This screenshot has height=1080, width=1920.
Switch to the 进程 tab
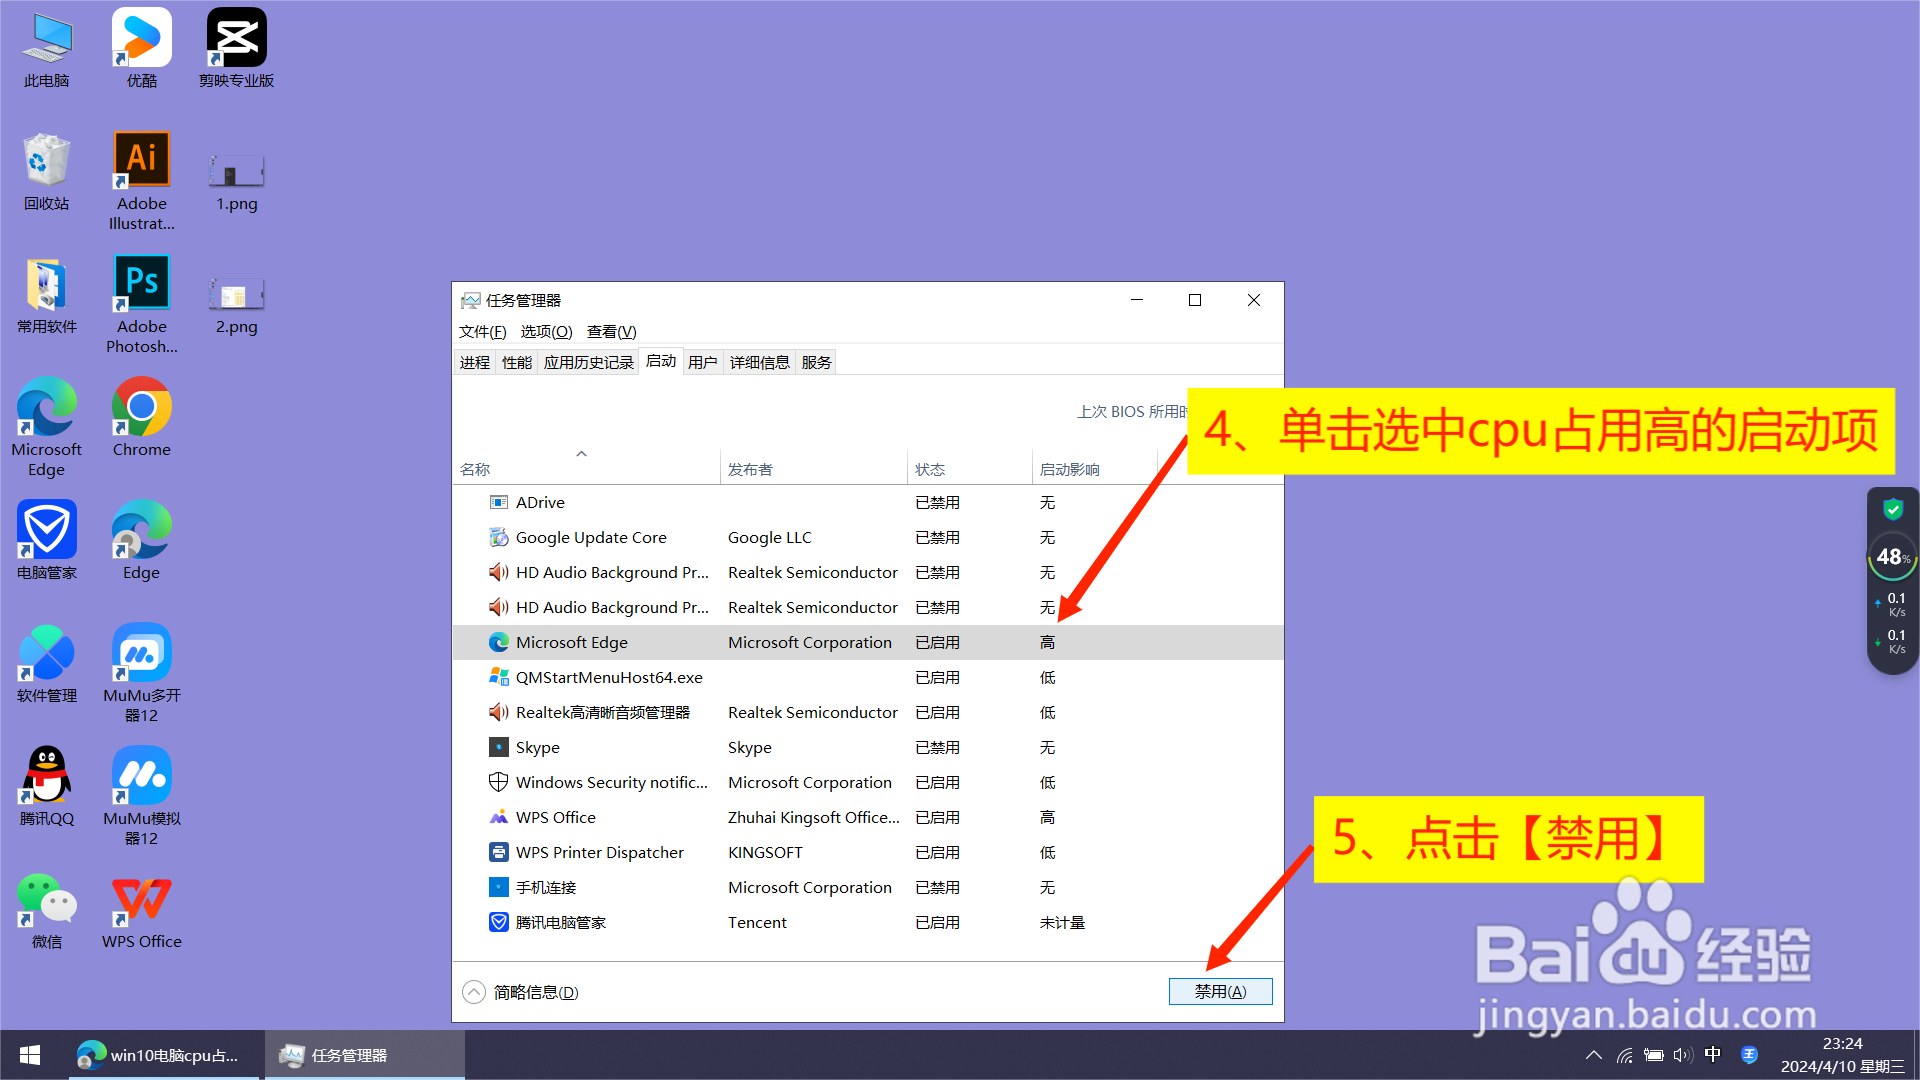tap(475, 362)
